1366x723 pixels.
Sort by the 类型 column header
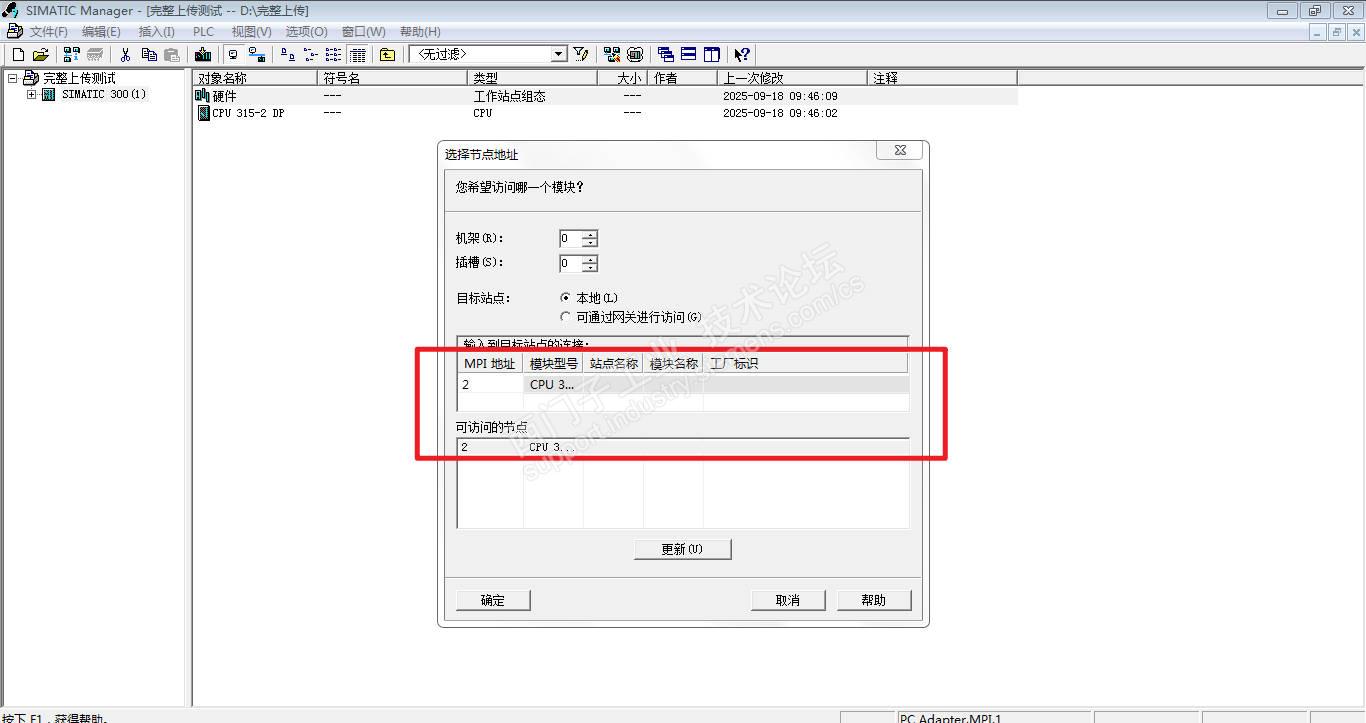pos(532,78)
